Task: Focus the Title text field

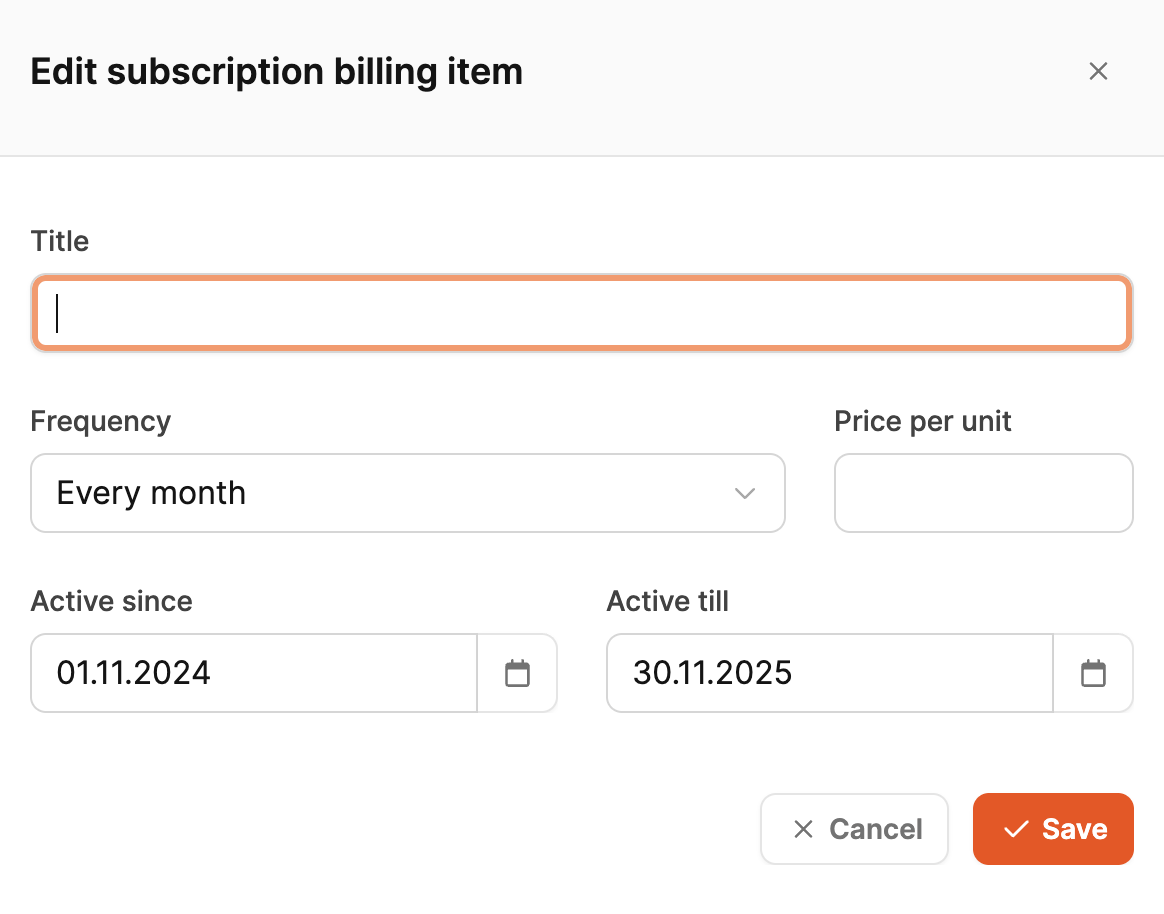Action: coord(581,313)
